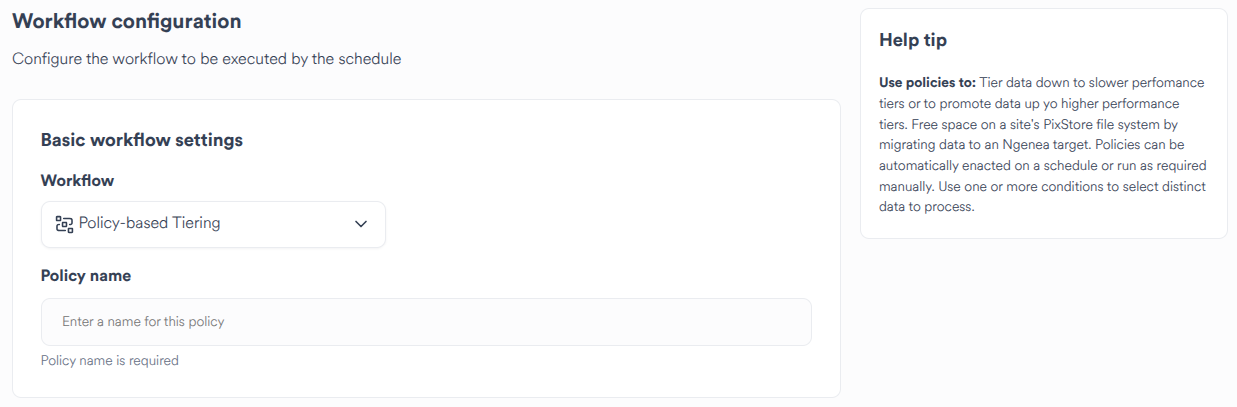Click the schedule workflow description subtitle
Viewport: 1237px width, 407px height.
tap(206, 59)
